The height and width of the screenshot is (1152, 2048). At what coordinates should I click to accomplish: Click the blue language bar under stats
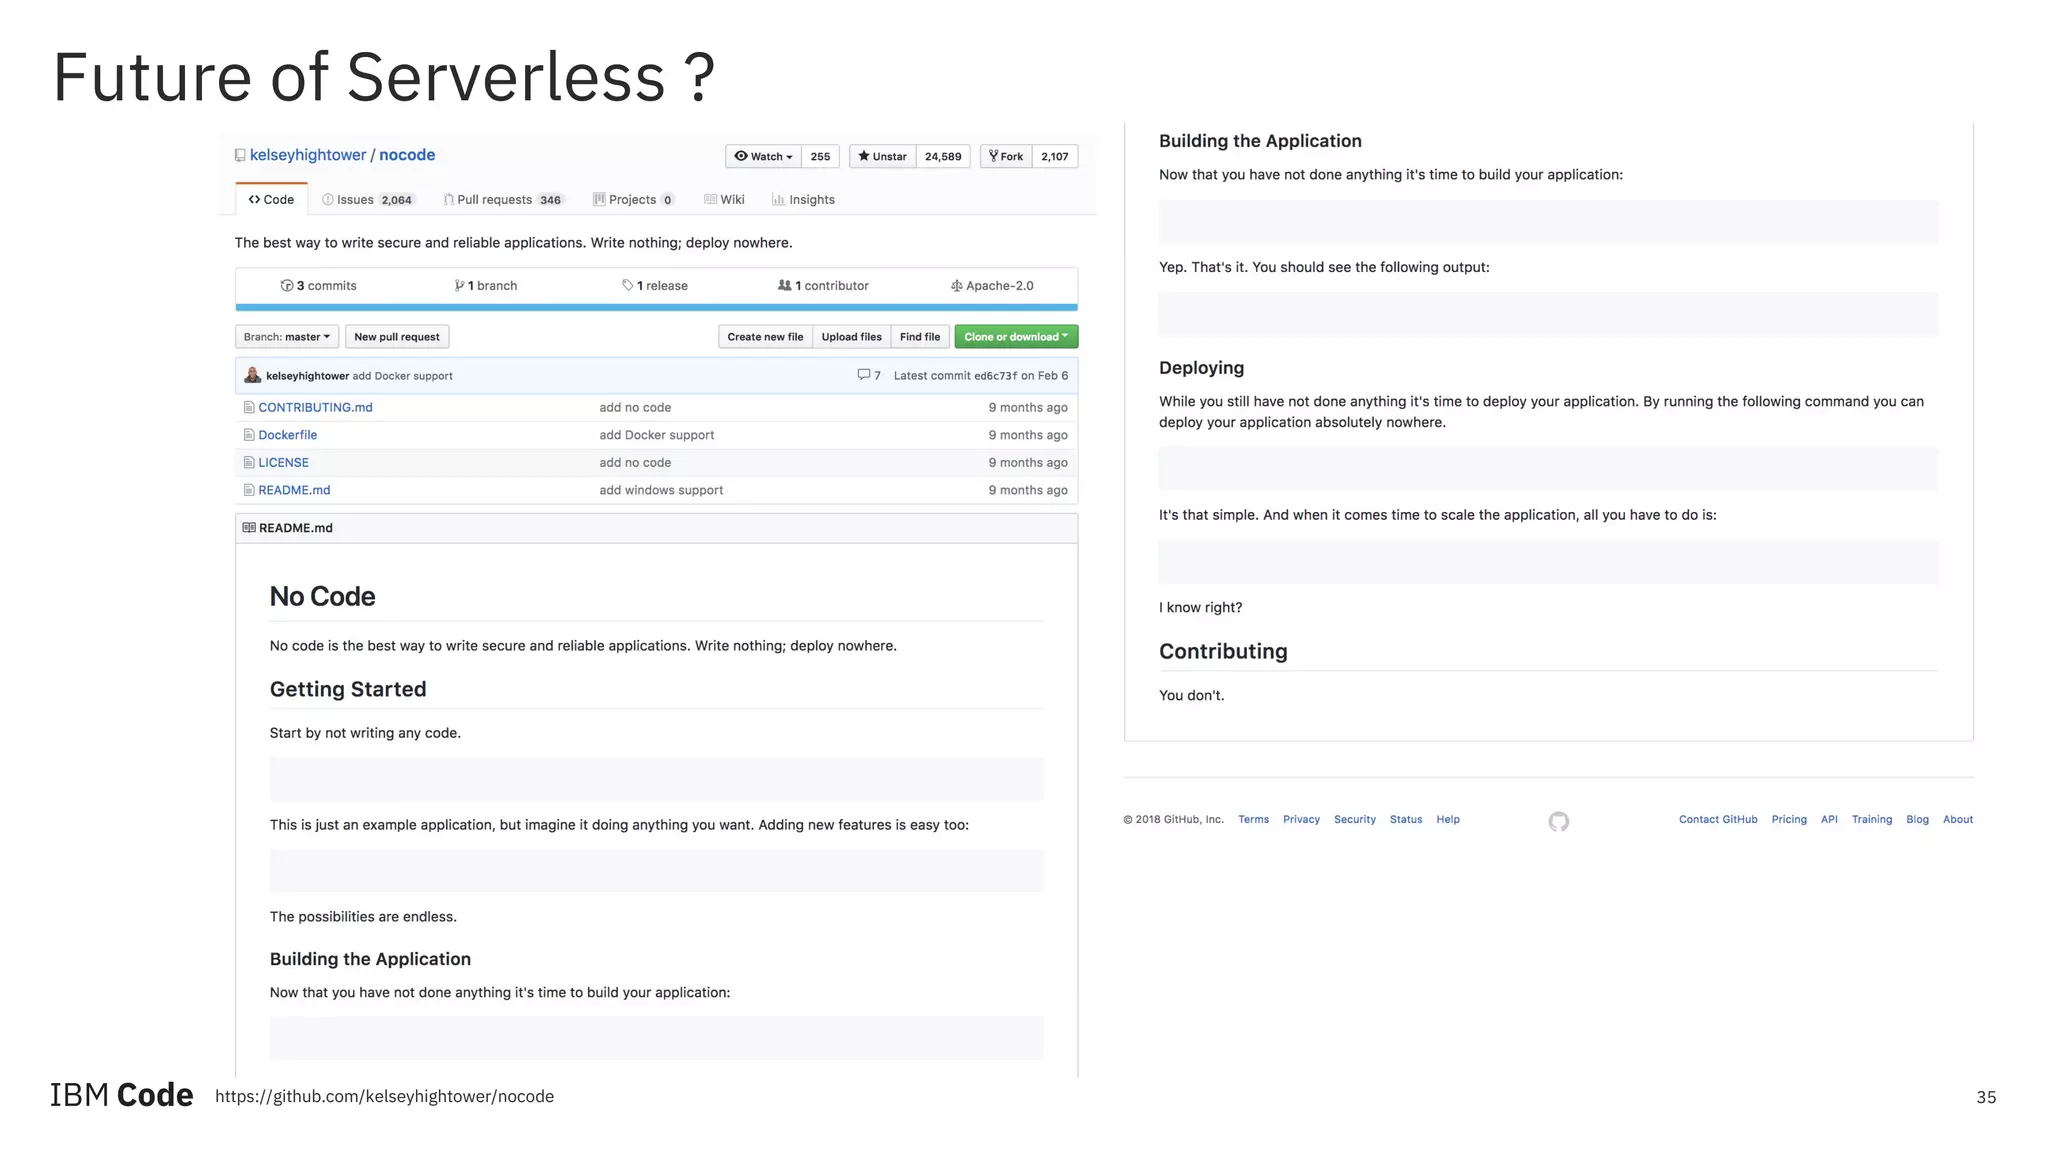[656, 307]
